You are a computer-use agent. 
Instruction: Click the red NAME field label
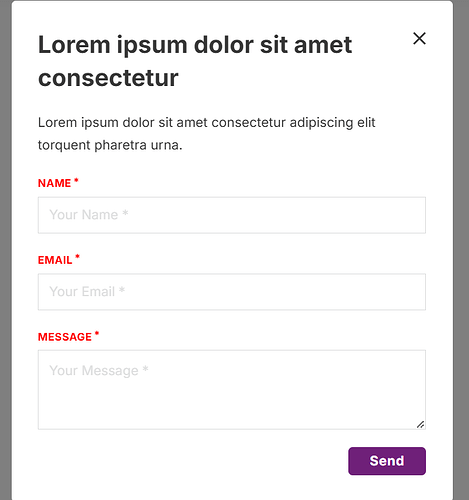(x=54, y=183)
